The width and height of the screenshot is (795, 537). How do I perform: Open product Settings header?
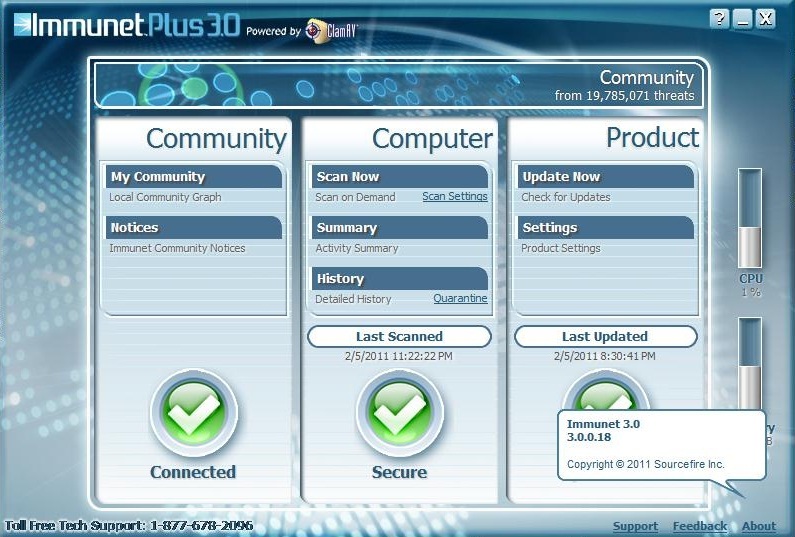pyautogui.click(x=606, y=227)
